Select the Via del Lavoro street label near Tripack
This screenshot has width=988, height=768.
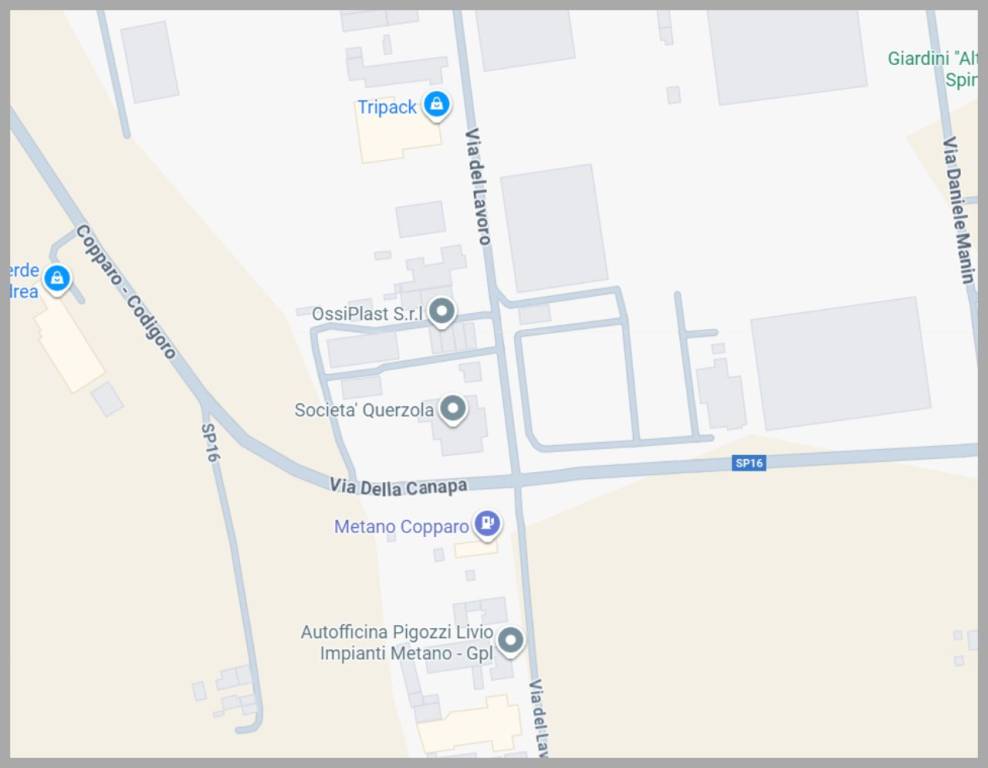[x=477, y=186]
